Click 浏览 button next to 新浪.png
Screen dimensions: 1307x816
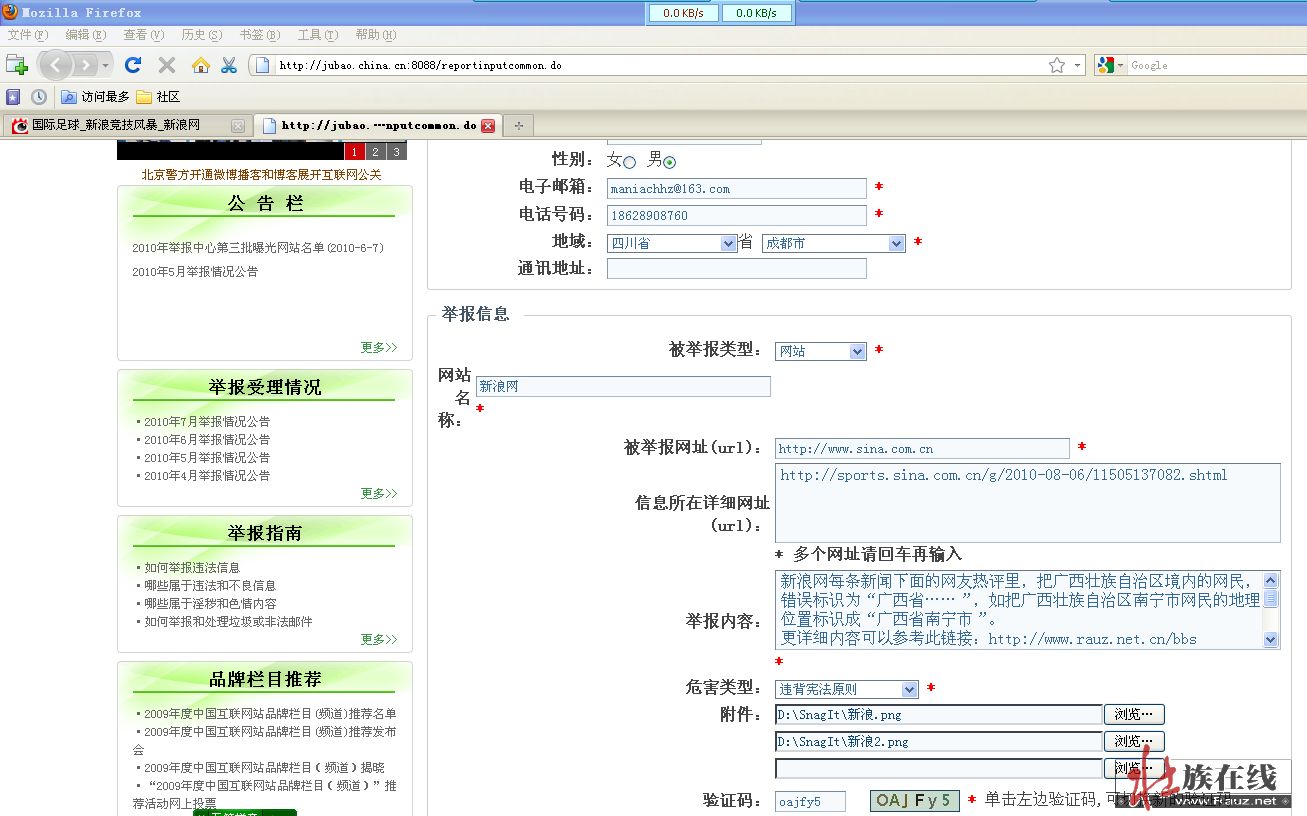point(1133,714)
